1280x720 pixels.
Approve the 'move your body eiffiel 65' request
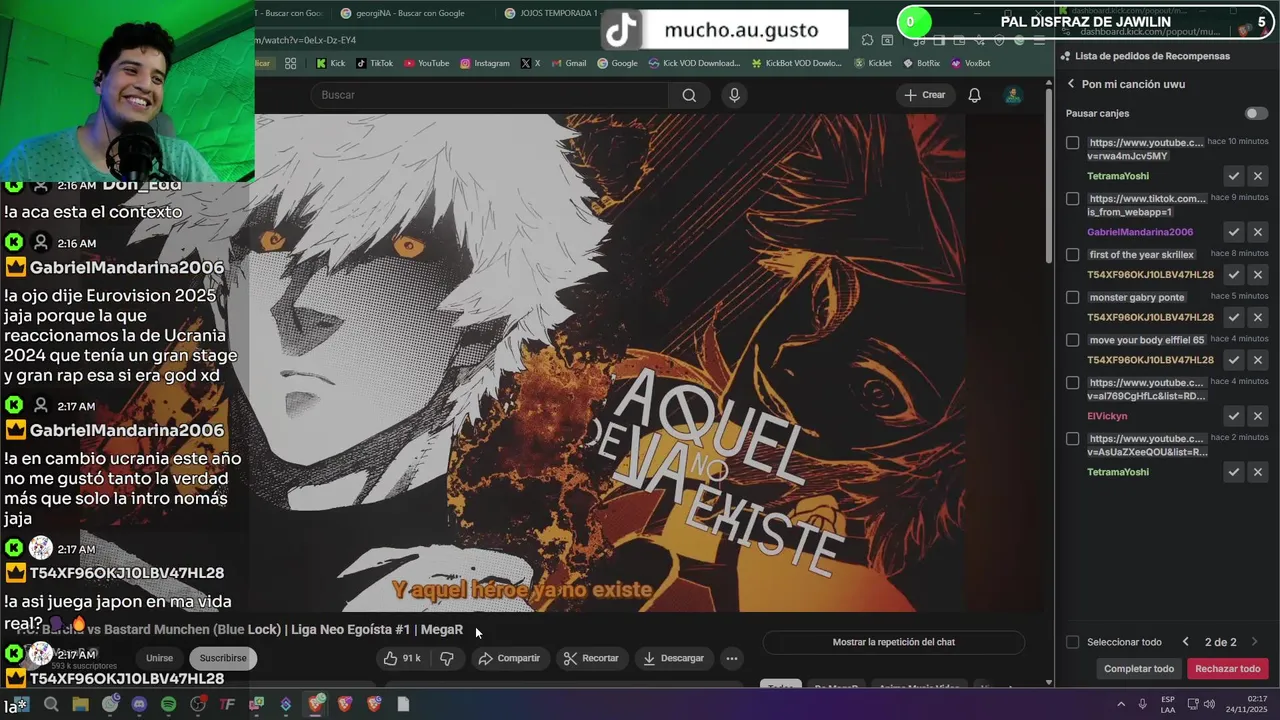[x=1234, y=360]
